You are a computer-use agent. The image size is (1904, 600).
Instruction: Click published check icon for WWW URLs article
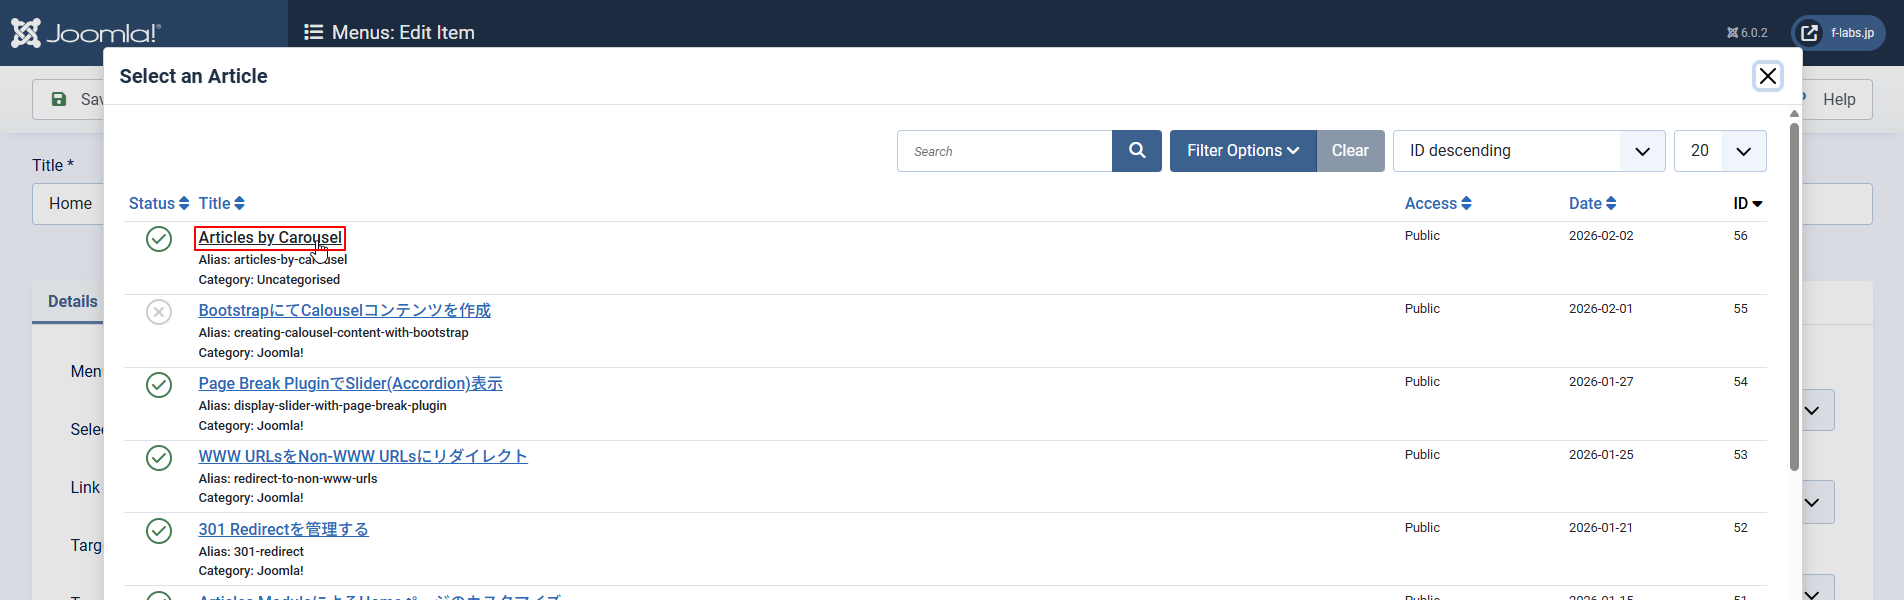tap(159, 458)
